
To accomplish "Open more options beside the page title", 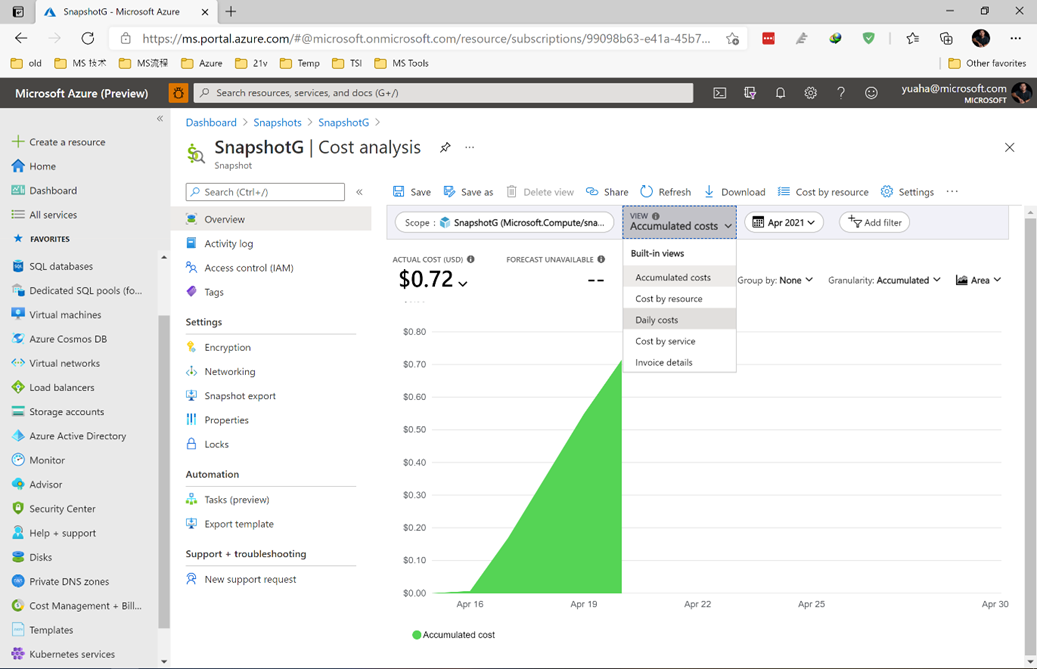I will point(470,147).
